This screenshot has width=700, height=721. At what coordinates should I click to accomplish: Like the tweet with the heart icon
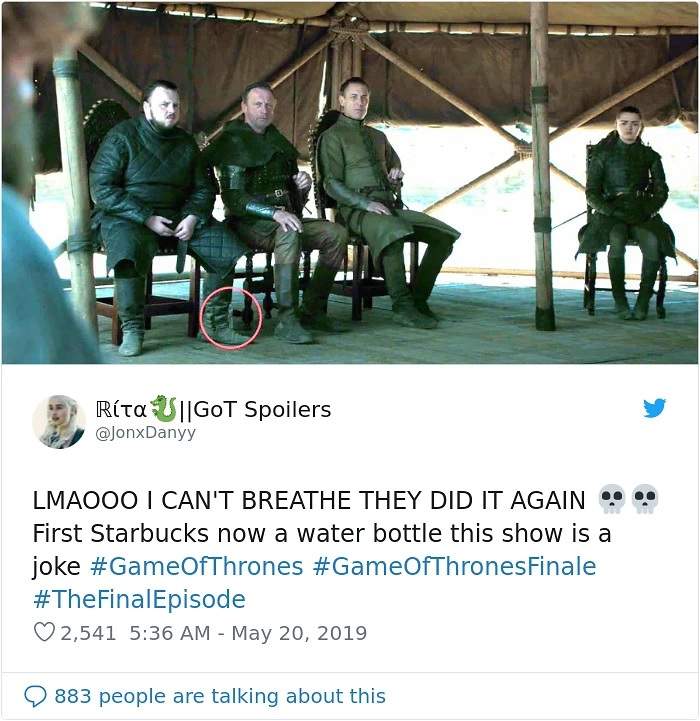pyautogui.click(x=45, y=633)
